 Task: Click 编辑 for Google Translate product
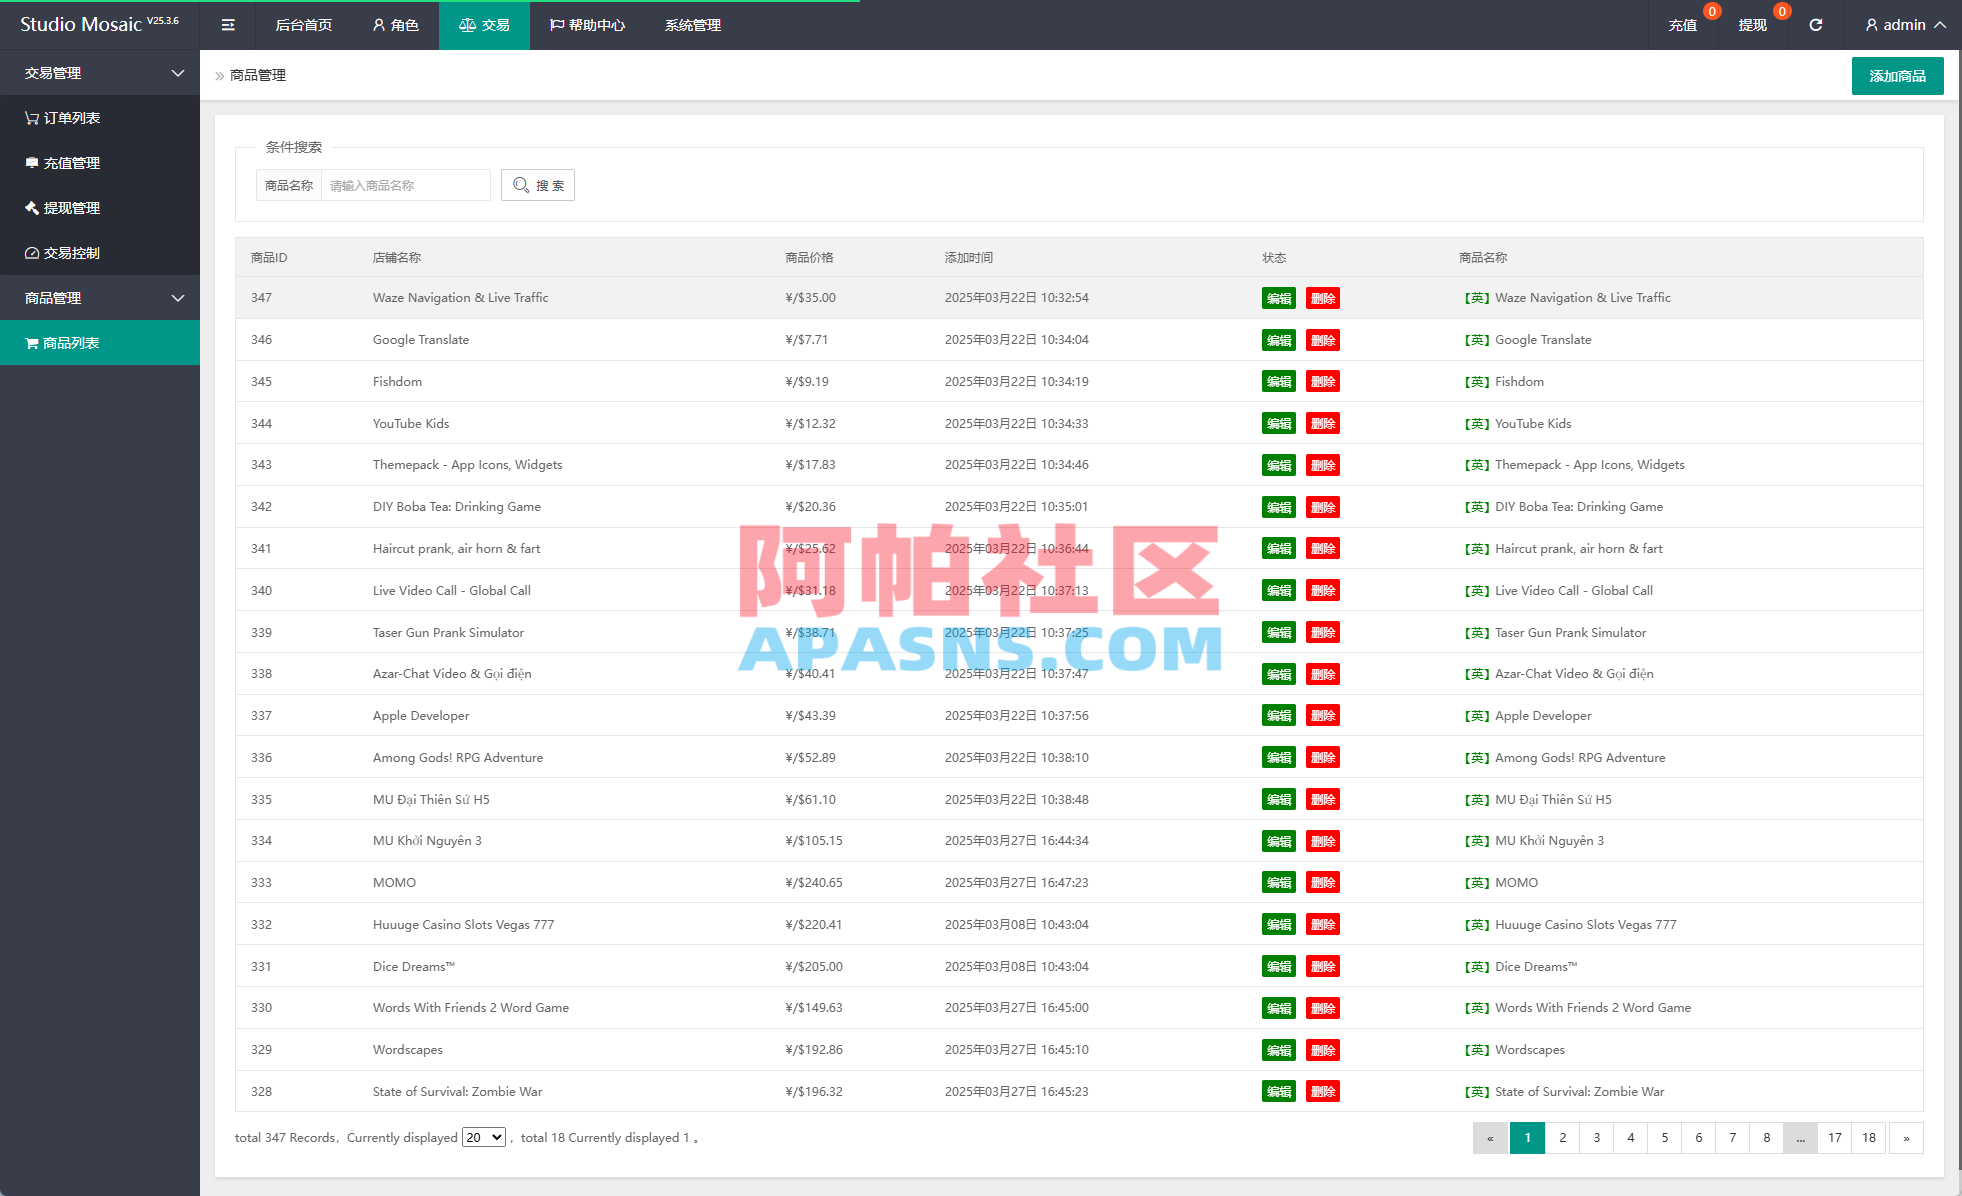[x=1278, y=339]
